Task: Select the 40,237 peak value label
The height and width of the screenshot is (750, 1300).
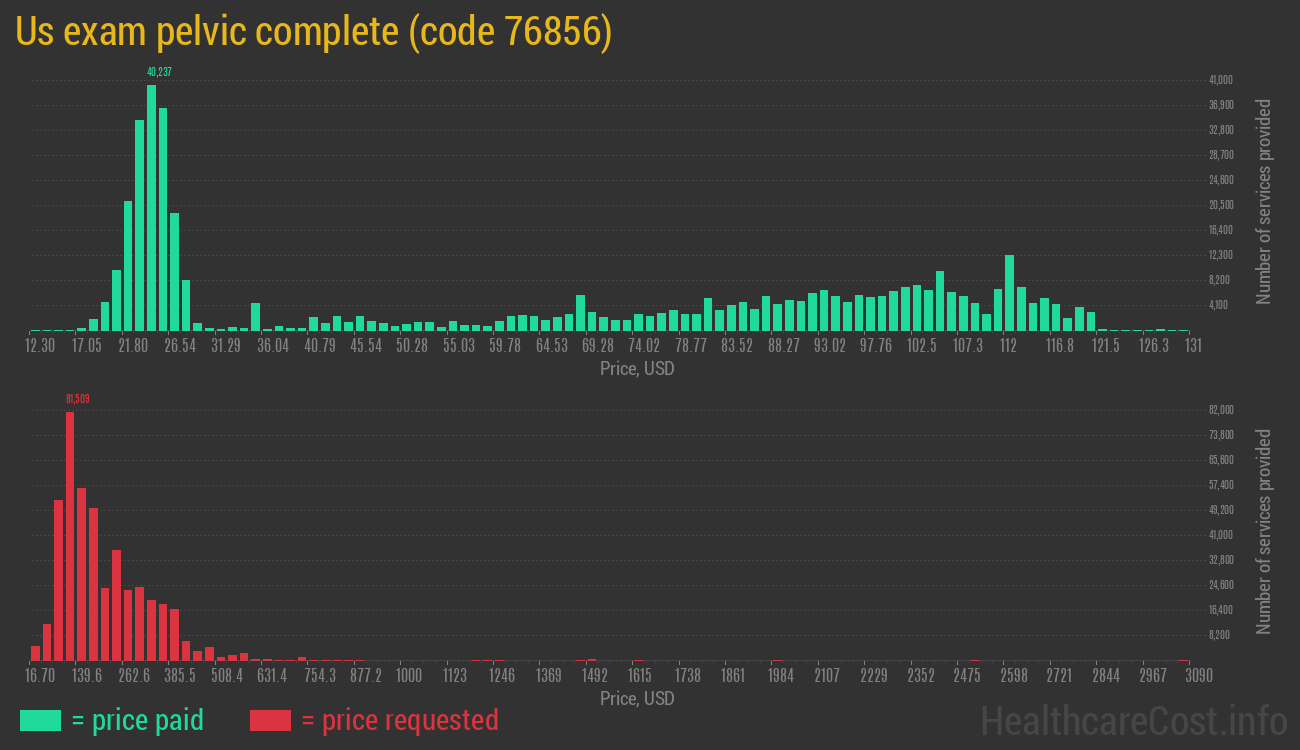Action: pyautogui.click(x=159, y=72)
